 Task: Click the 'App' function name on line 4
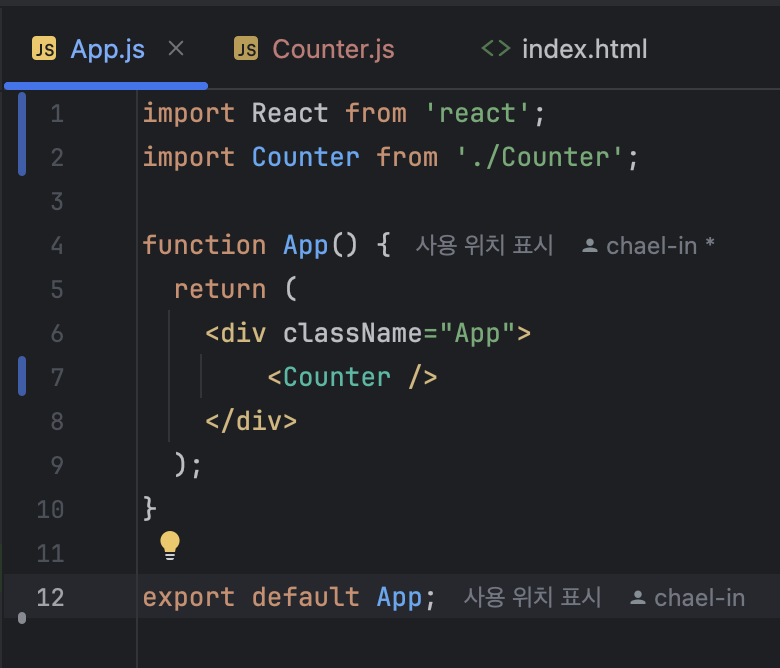tap(305, 246)
